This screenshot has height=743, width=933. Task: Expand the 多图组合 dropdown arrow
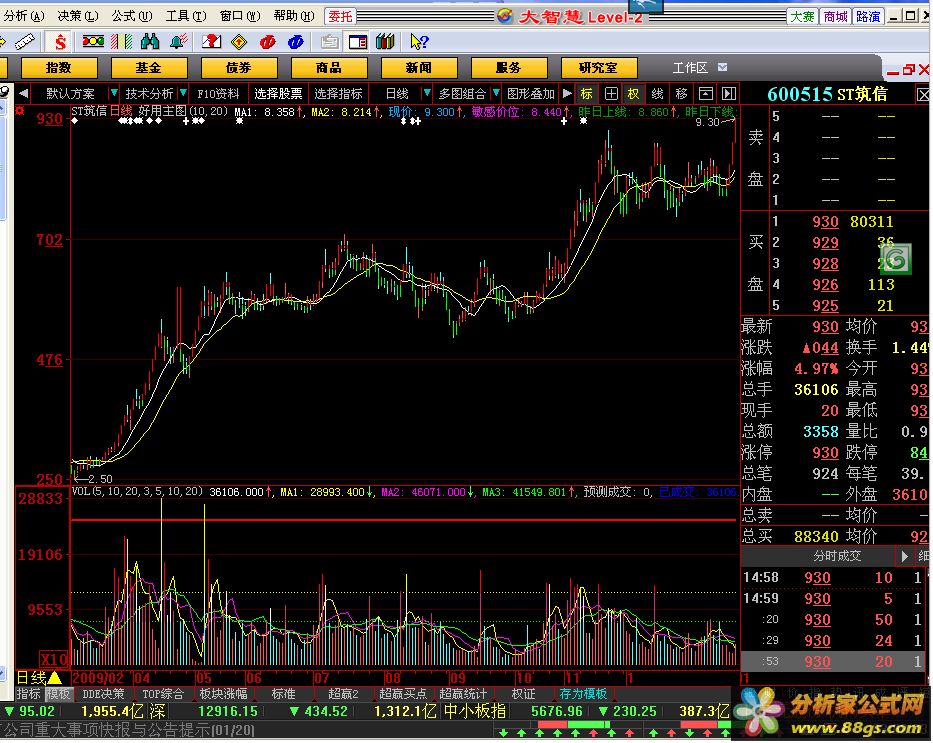pos(496,93)
